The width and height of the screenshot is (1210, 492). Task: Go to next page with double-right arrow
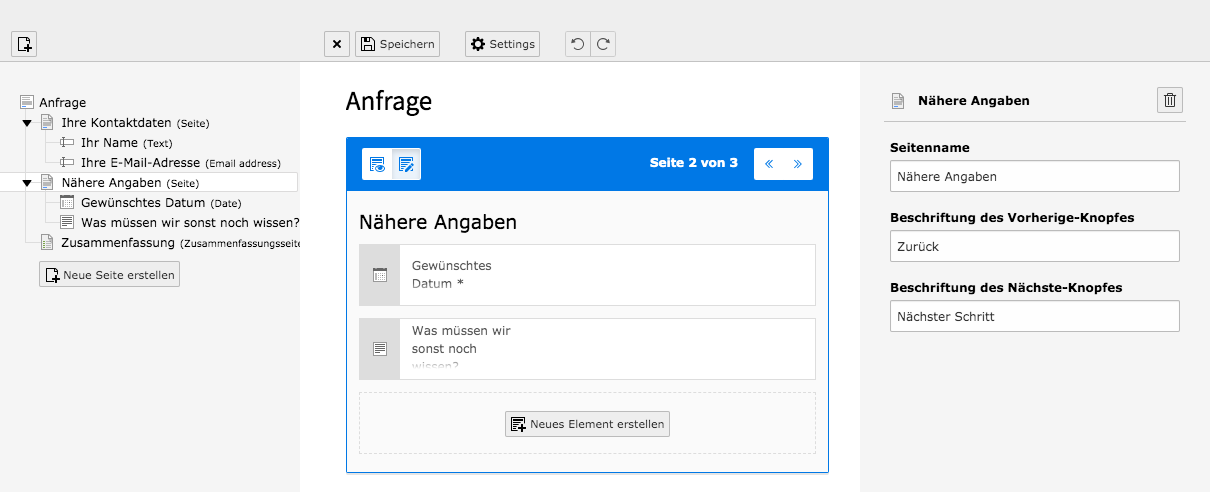pos(798,163)
